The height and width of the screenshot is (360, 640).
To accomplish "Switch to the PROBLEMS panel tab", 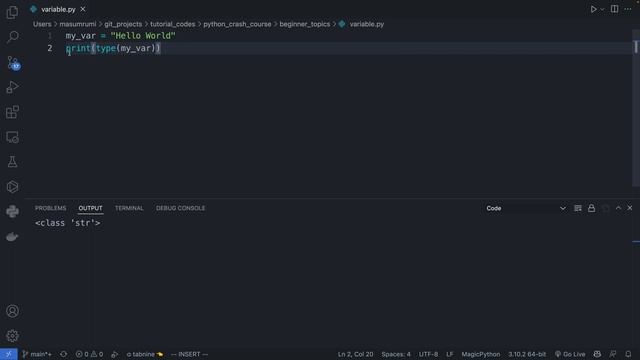I will pos(51,208).
